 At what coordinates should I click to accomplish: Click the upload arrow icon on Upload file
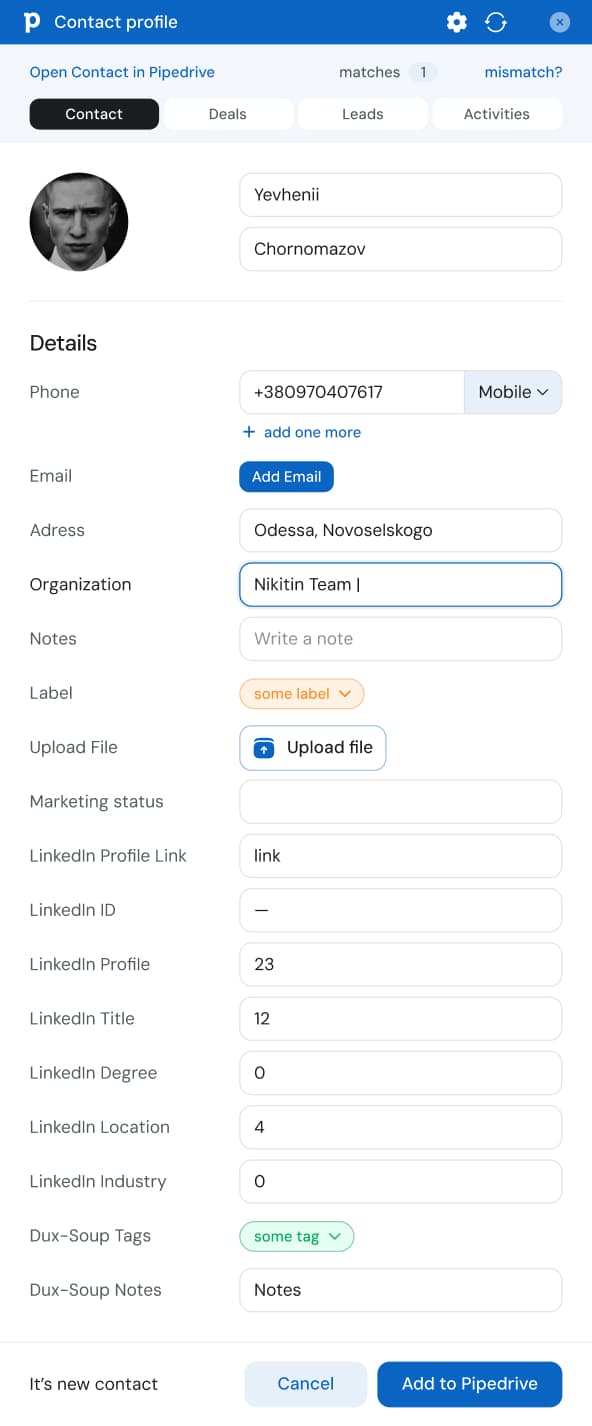262,747
